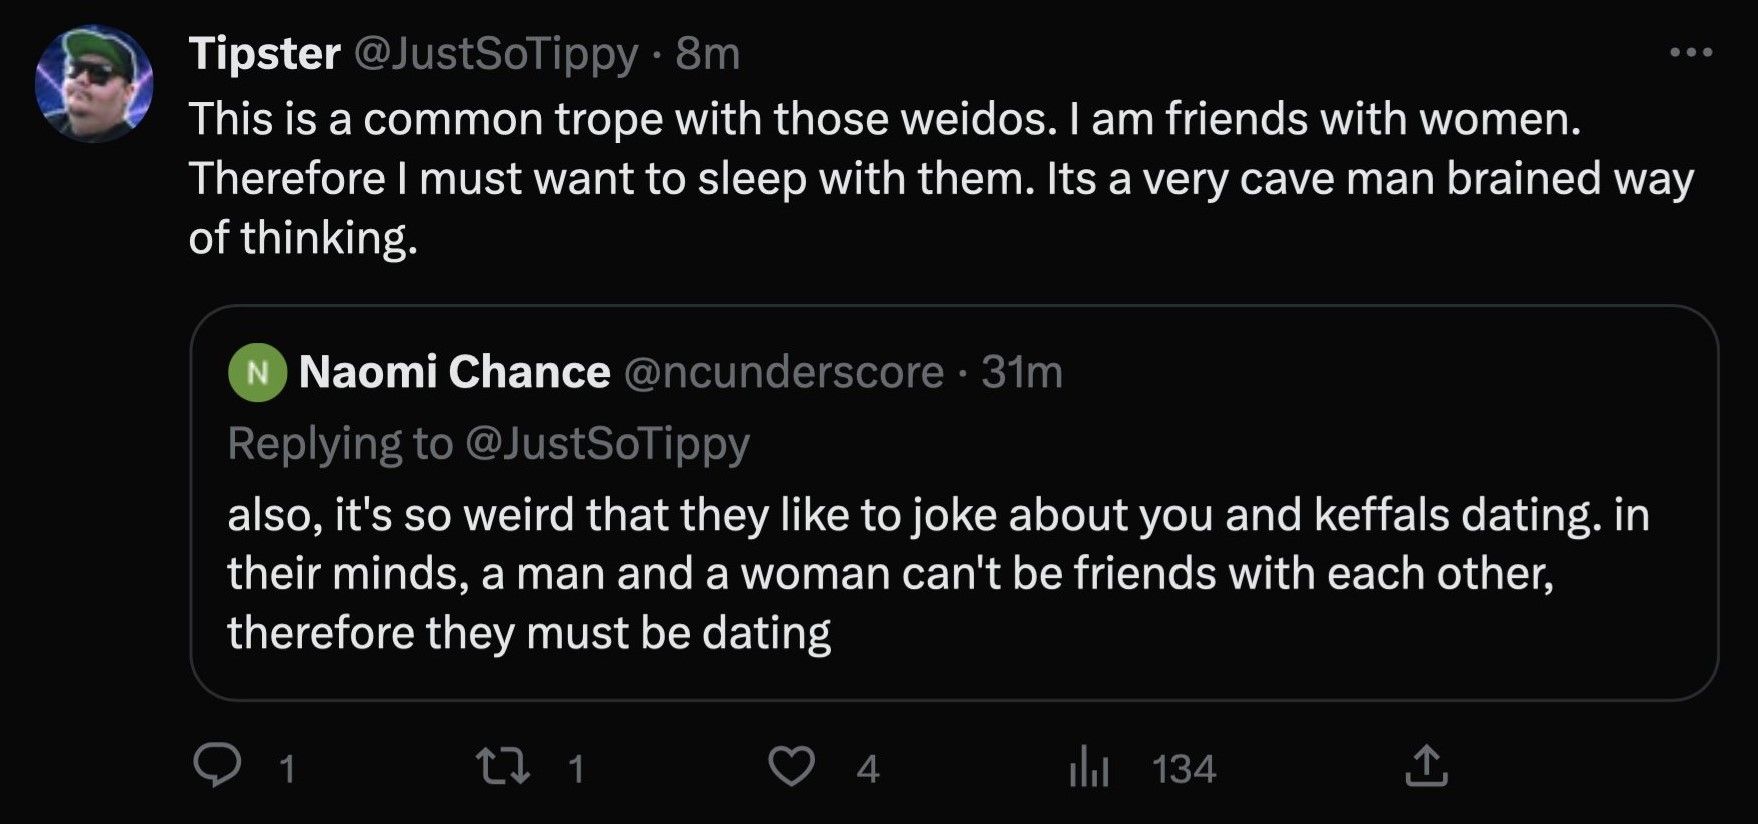The image size is (1758, 824).
Task: Click the like count number 4
Action: click(867, 769)
